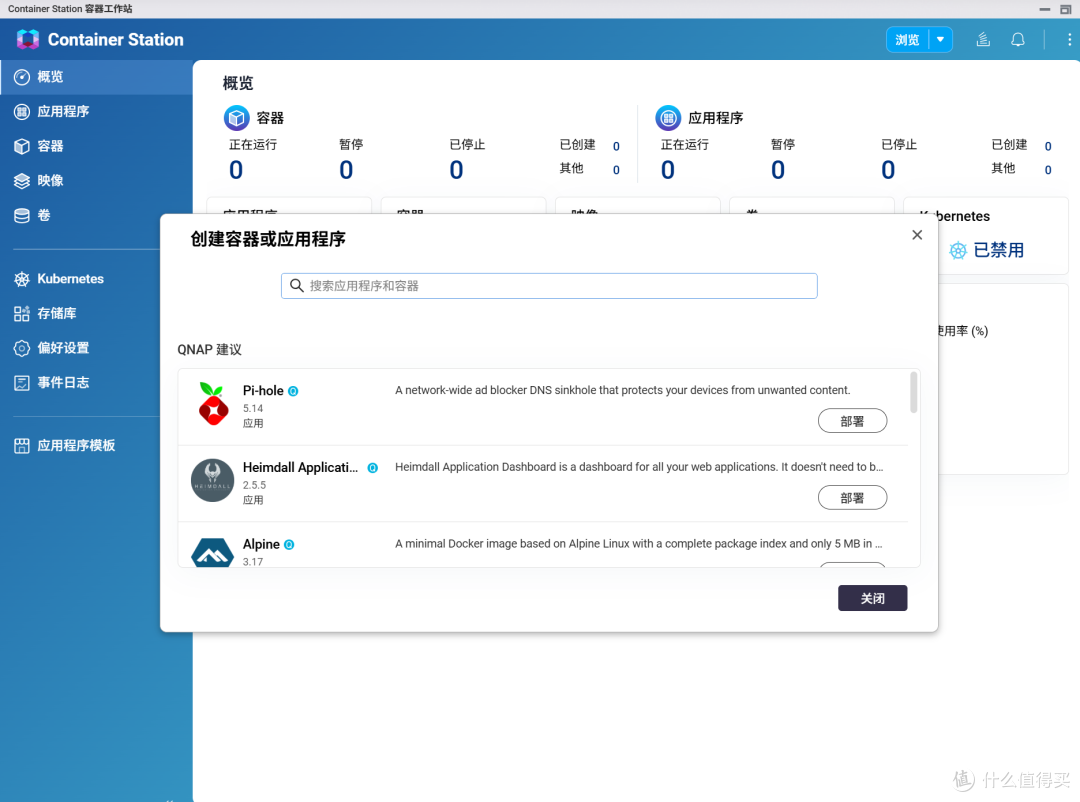Select the Heimdall Applicati... title
Viewport: 1080px width, 802px height.
300,467
